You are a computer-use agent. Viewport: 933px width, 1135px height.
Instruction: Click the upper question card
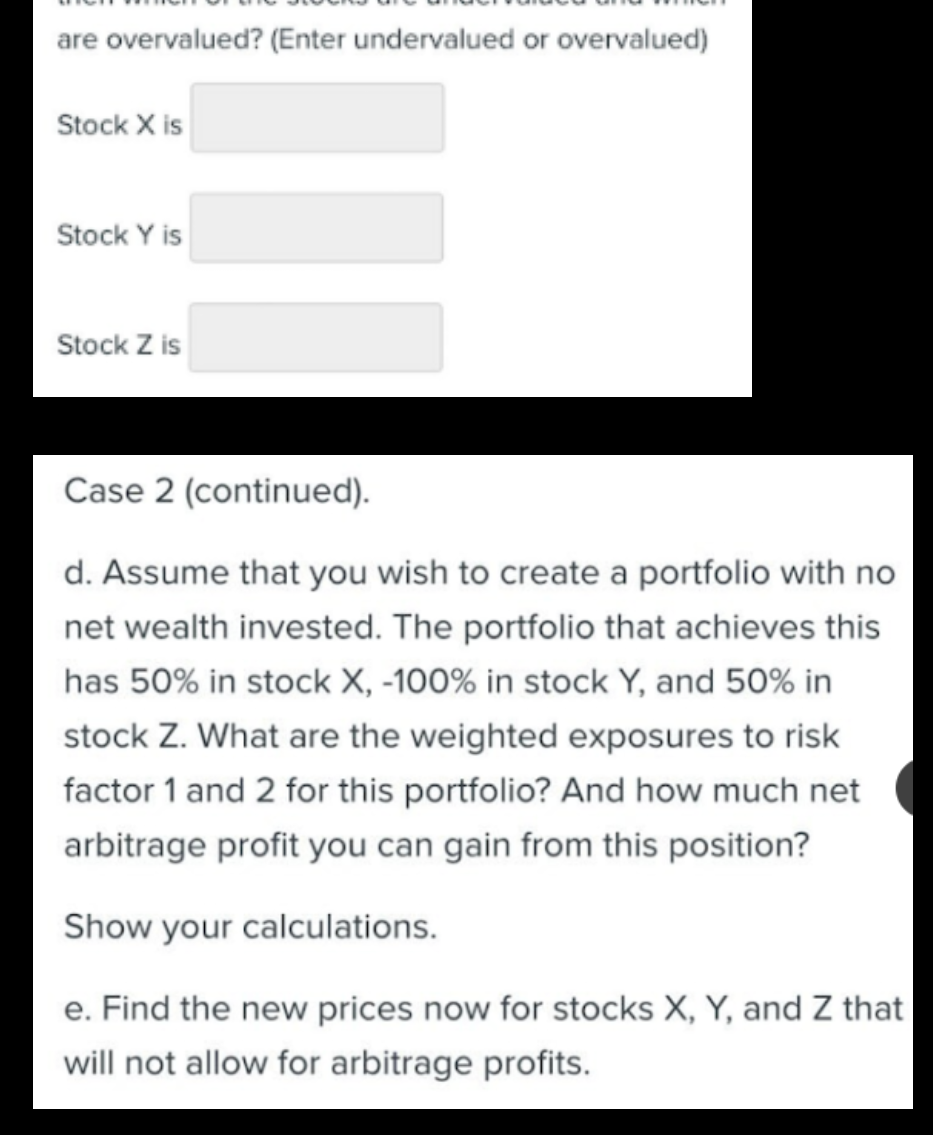[390, 200]
